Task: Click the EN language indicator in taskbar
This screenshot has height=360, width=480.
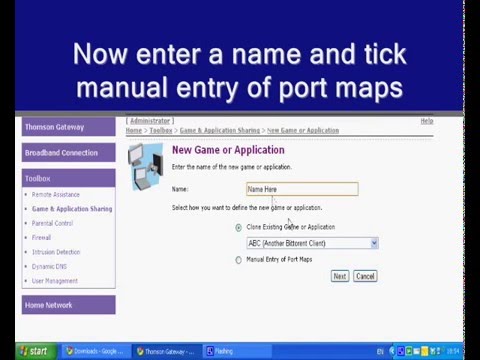Action: [380, 351]
